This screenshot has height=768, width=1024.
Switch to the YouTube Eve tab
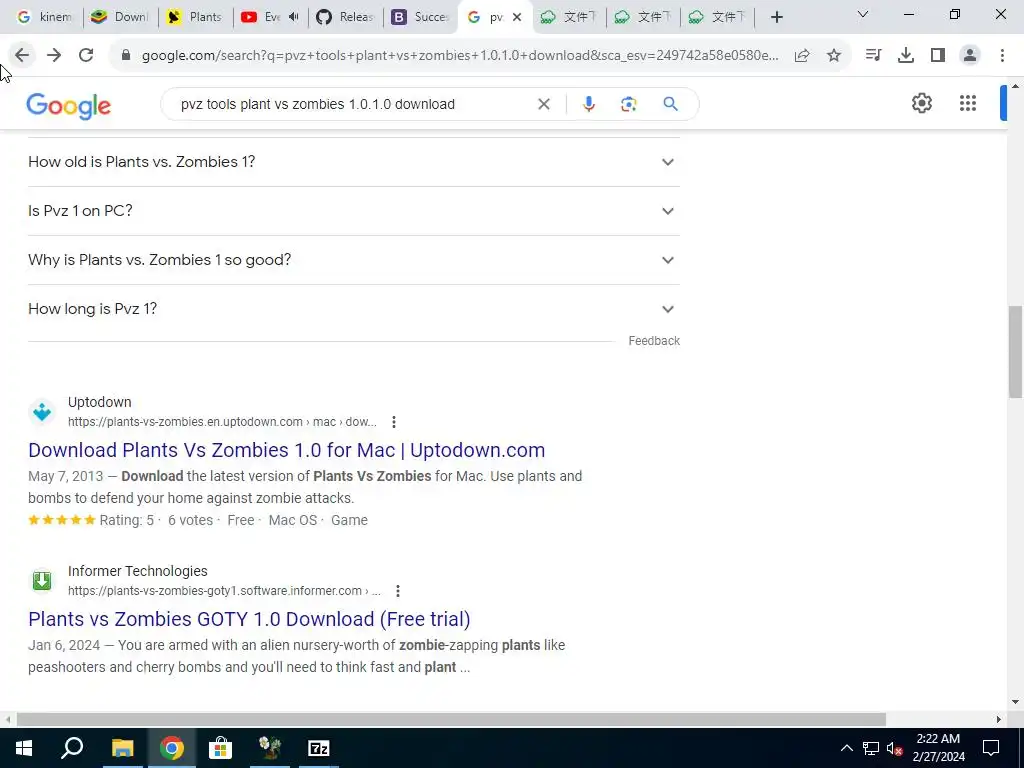(261, 17)
